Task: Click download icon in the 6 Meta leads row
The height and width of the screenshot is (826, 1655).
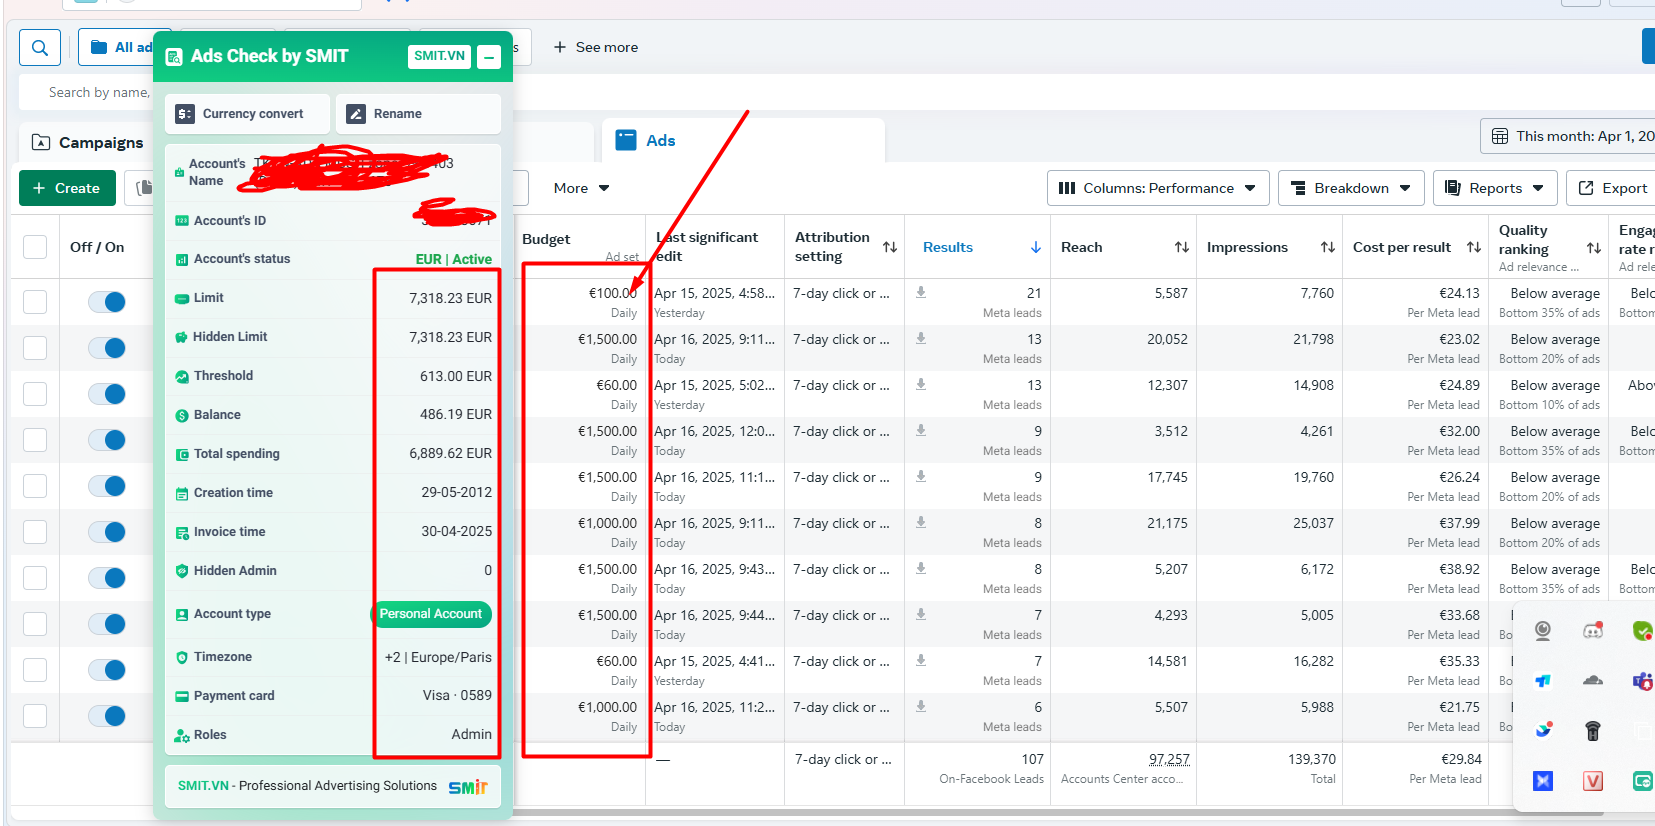Action: [x=921, y=707]
